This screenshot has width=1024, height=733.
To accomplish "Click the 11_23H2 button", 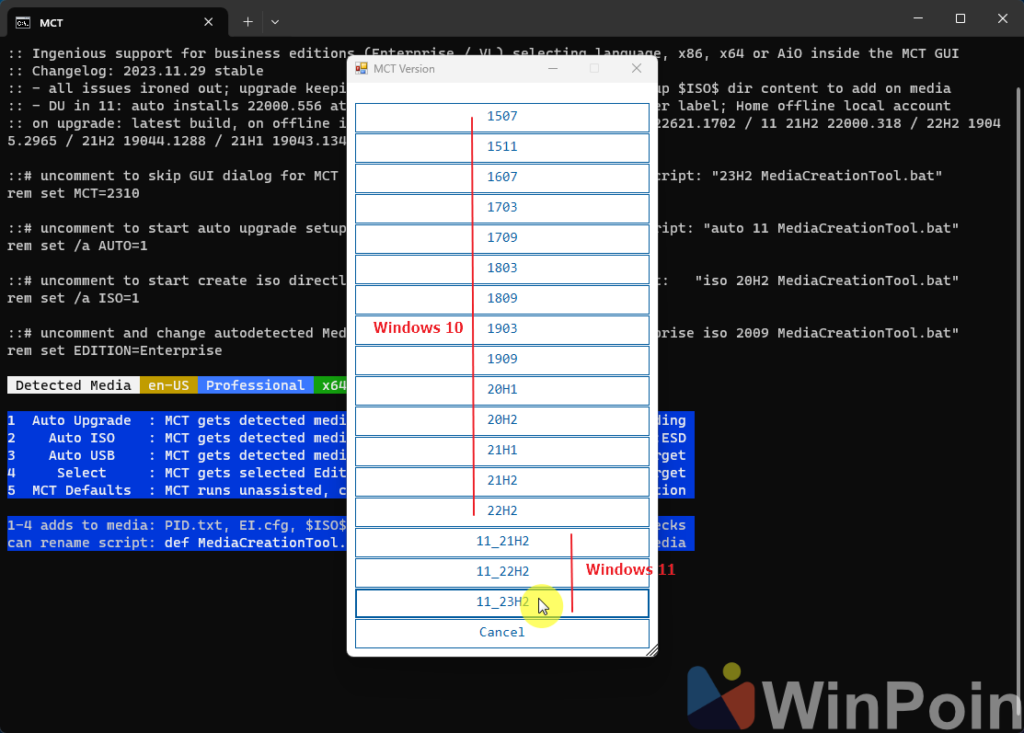I will 502,603.
